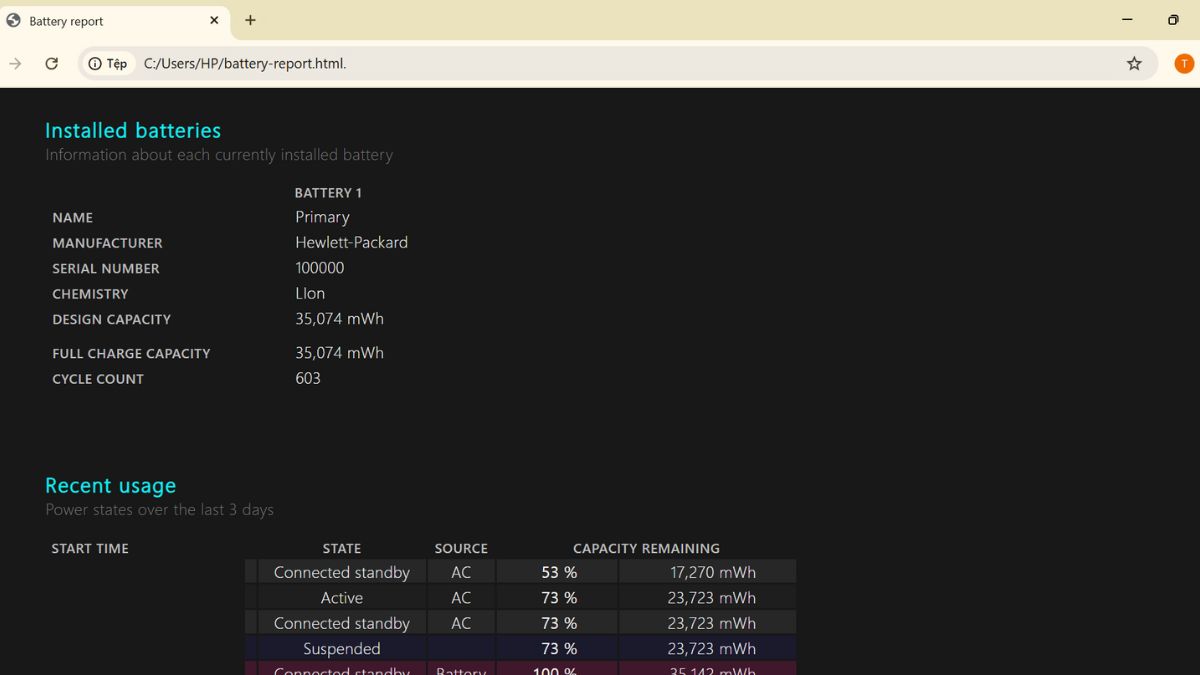This screenshot has height=675, width=1200.
Task: Reload the battery report page
Action: pos(51,63)
